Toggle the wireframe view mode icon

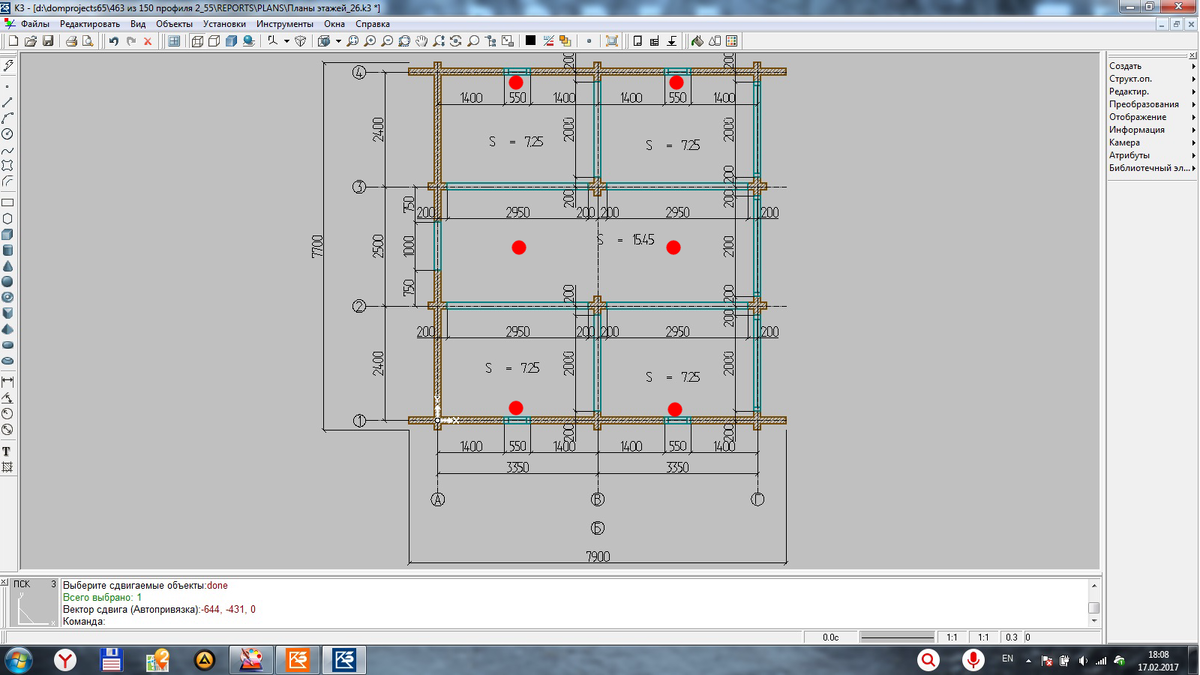(197, 41)
